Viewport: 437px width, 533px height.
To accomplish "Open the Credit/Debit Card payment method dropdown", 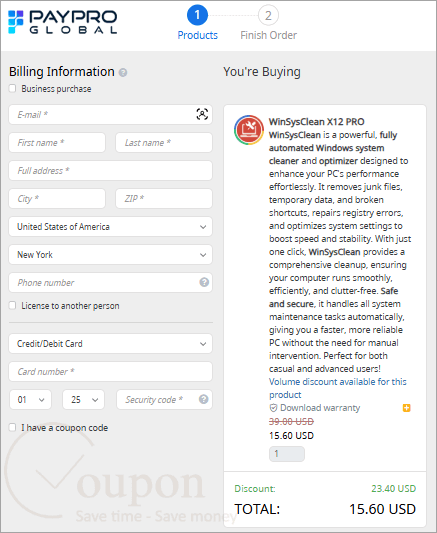I will [x=110, y=344].
